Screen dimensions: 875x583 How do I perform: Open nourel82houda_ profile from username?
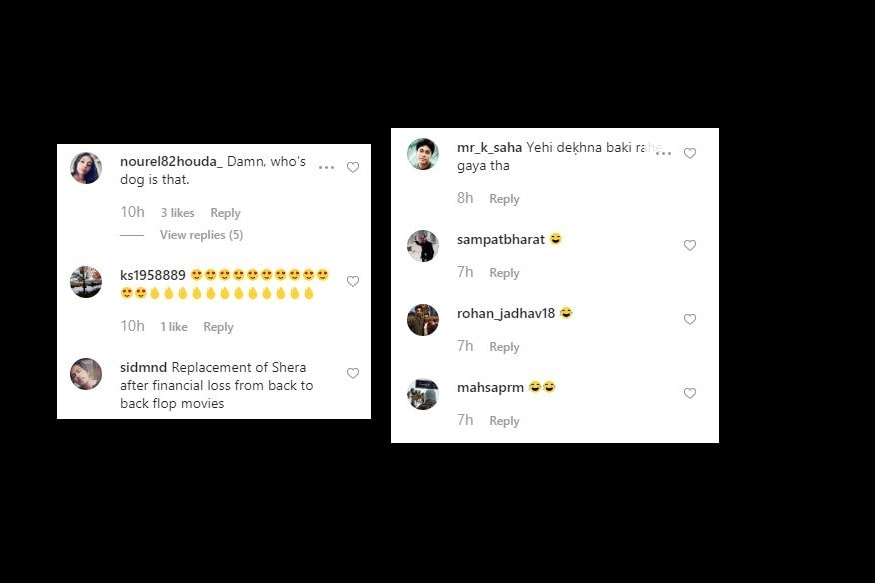171,162
